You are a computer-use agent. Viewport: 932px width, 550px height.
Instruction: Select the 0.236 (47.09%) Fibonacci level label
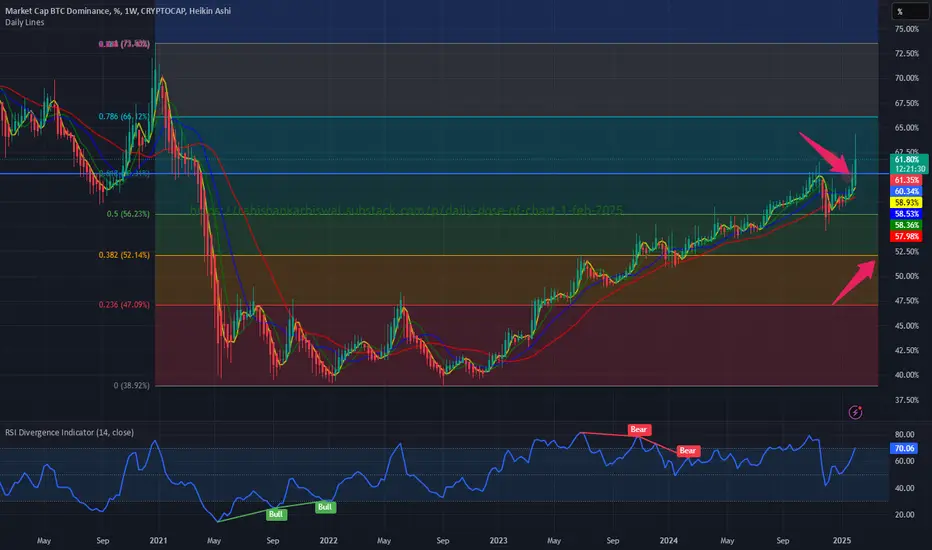pyautogui.click(x=124, y=305)
